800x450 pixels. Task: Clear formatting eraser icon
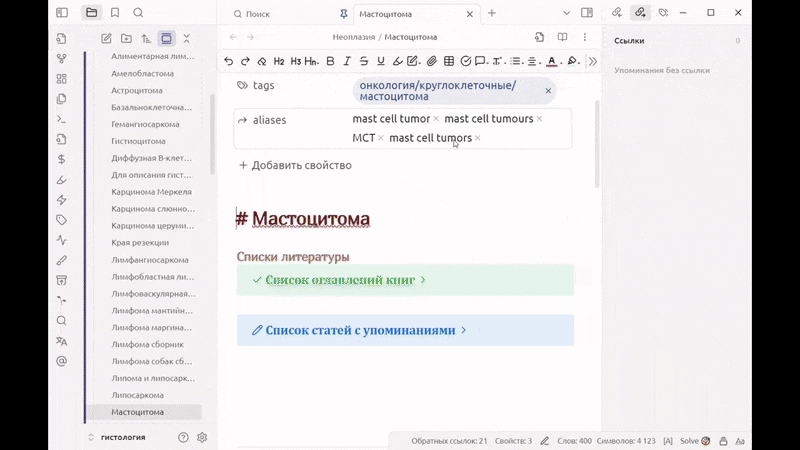(x=262, y=61)
